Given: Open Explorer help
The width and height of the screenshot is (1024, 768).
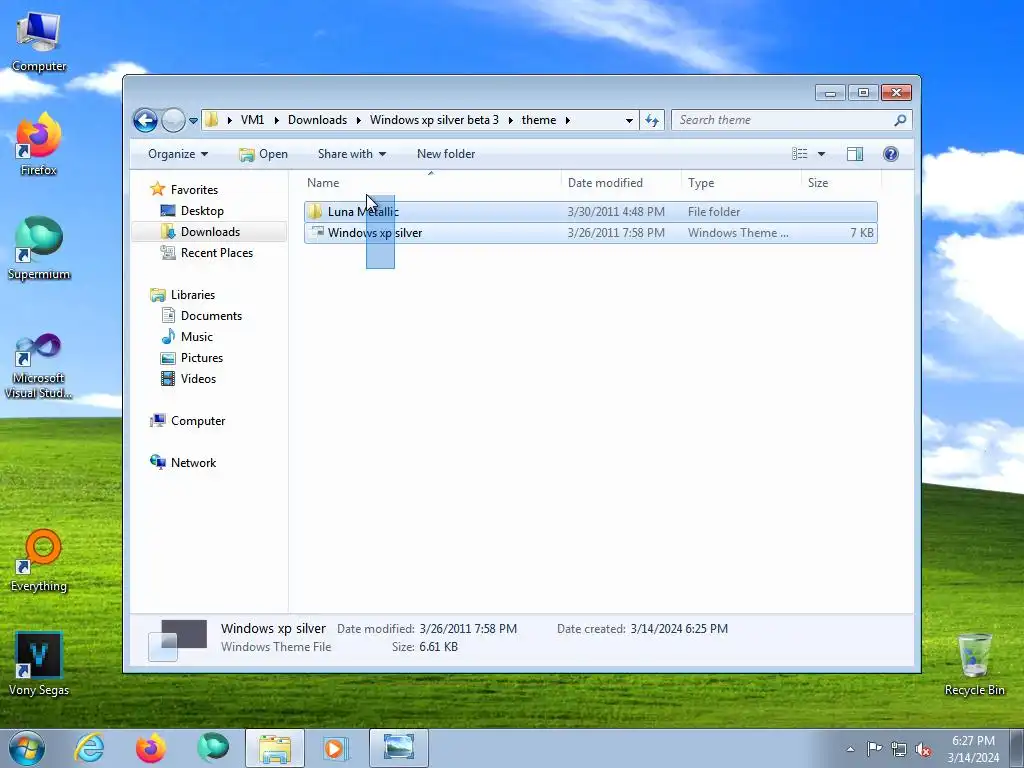Looking at the screenshot, I should coord(891,154).
